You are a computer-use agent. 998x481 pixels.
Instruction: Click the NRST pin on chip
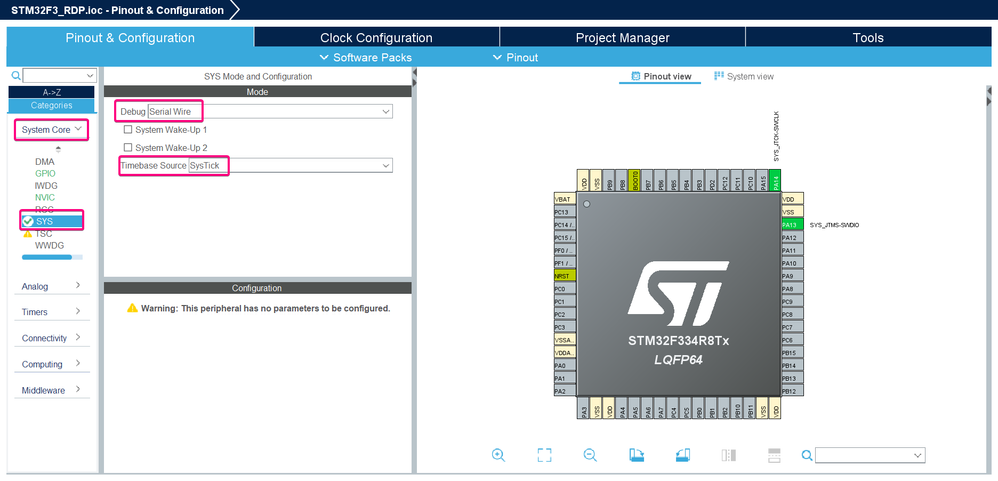(565, 275)
